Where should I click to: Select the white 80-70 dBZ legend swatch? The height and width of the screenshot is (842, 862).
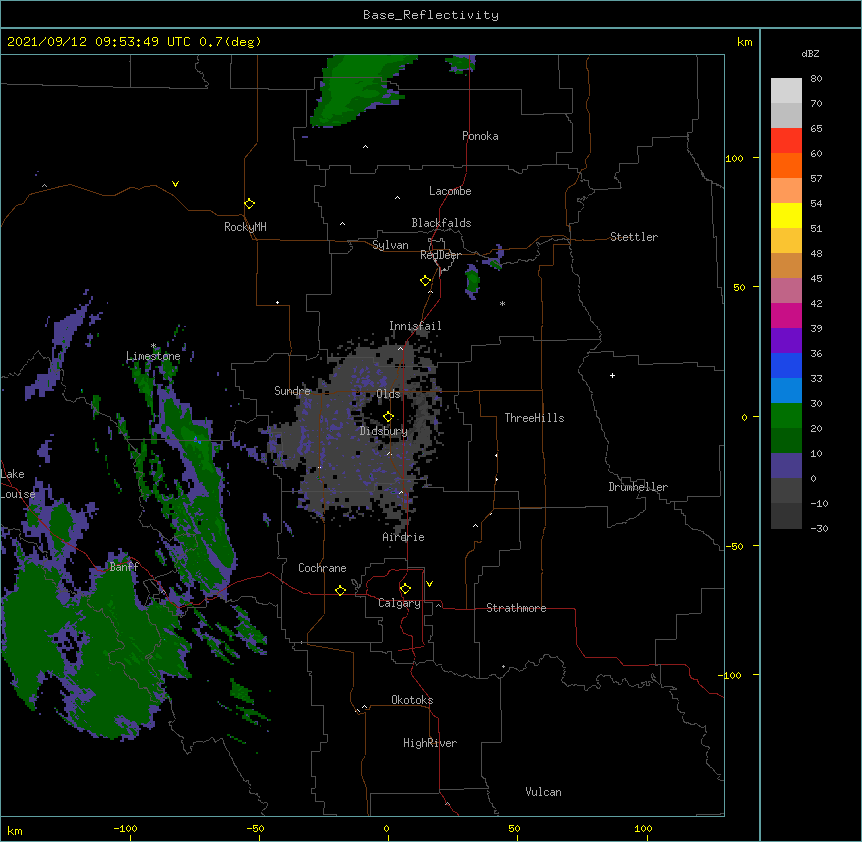[x=786, y=90]
